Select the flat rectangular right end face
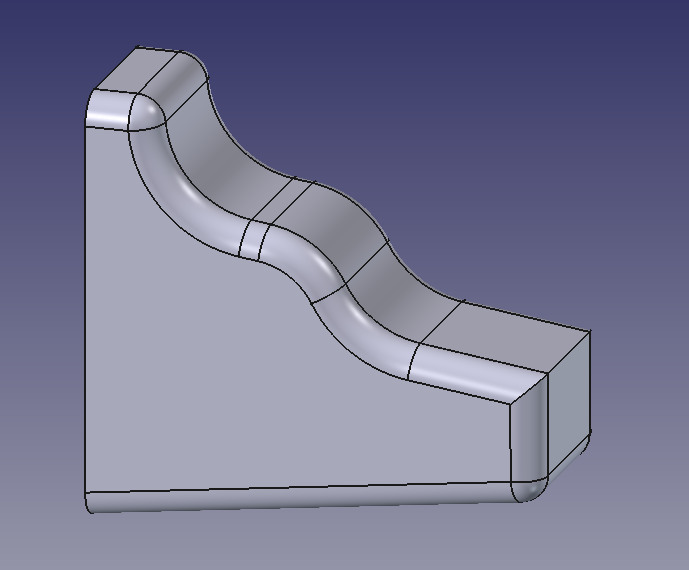Viewport: 689px width, 570px height. click(x=569, y=404)
